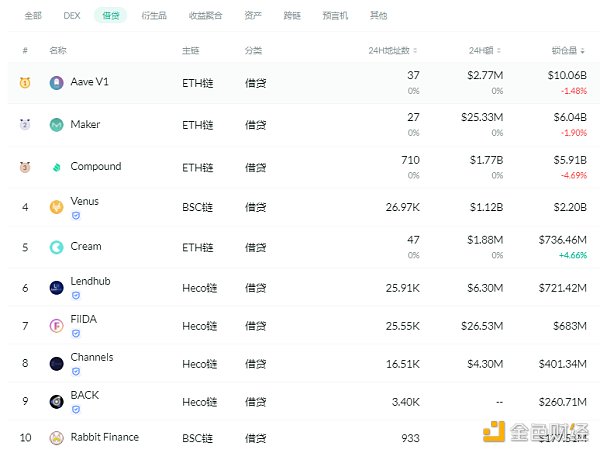This screenshot has width=600, height=453.
Task: Click the Venus project logo
Action: pos(57,207)
